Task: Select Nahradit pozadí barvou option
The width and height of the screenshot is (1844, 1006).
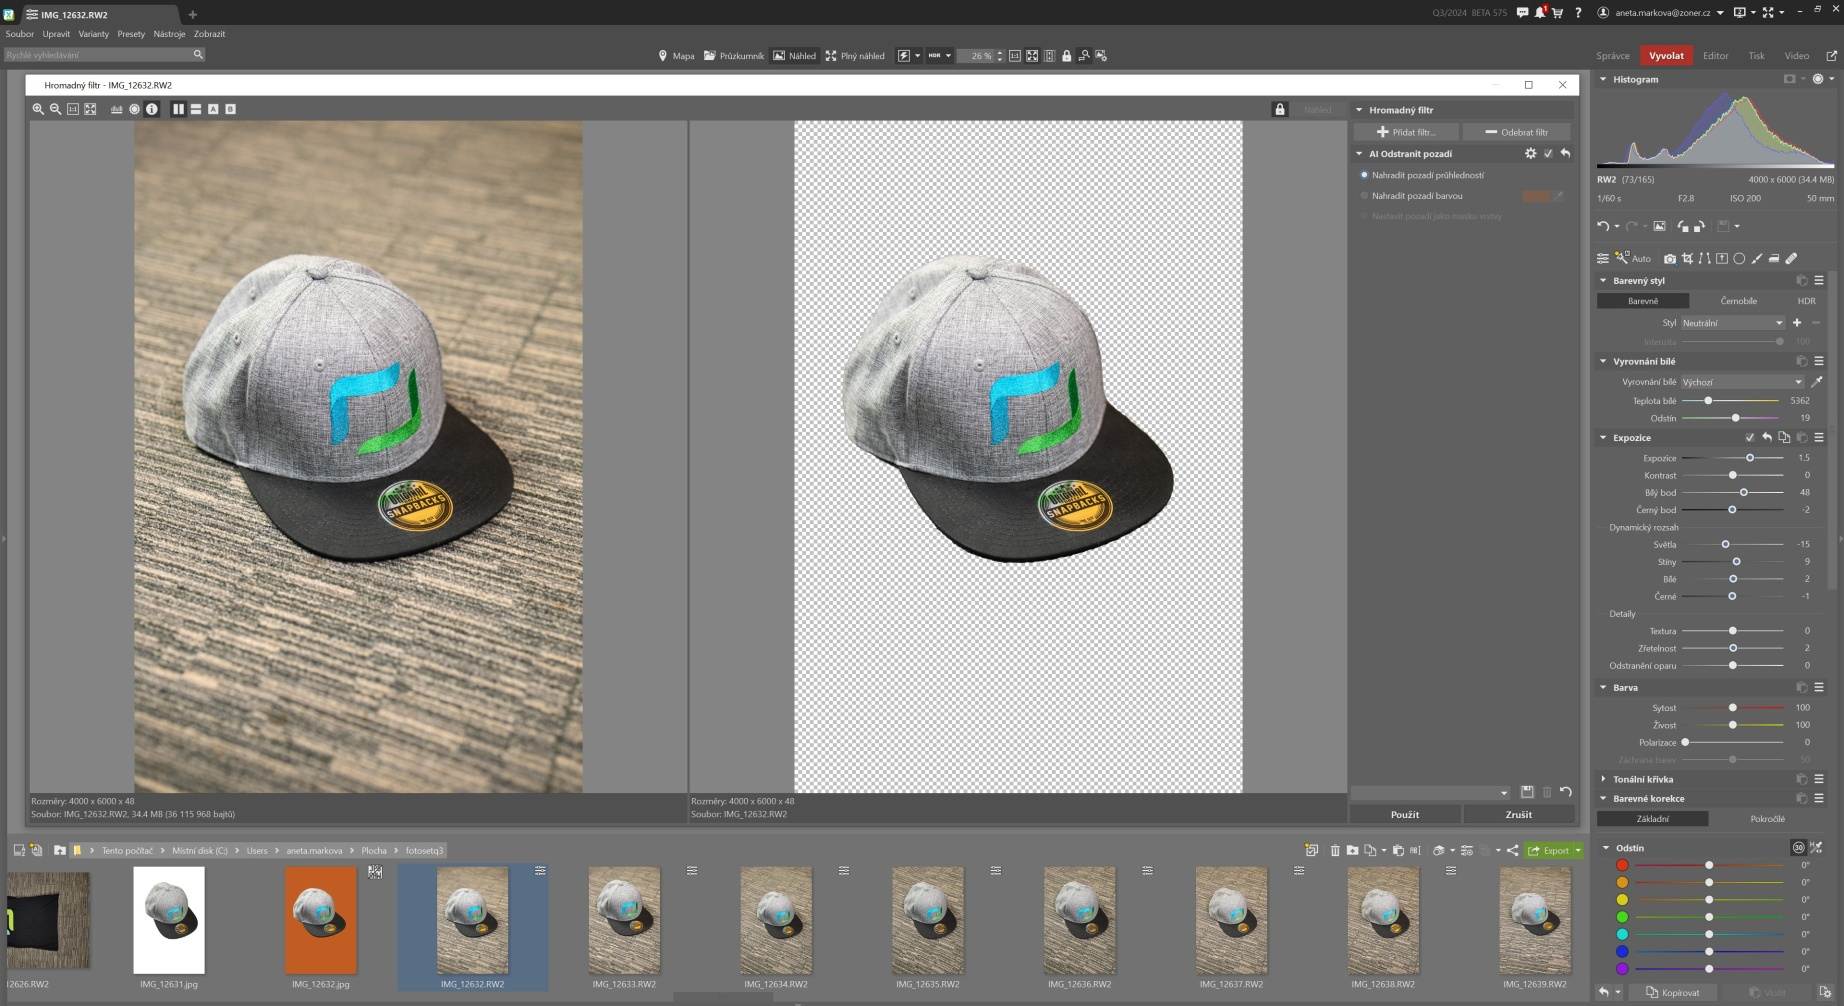Action: 1364,196
